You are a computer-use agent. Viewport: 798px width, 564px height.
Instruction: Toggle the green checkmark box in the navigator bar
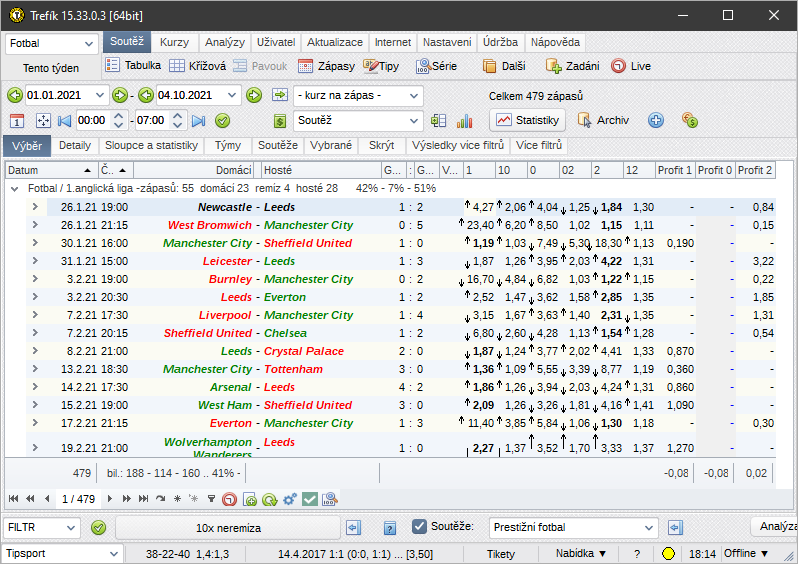pyautogui.click(x=309, y=499)
